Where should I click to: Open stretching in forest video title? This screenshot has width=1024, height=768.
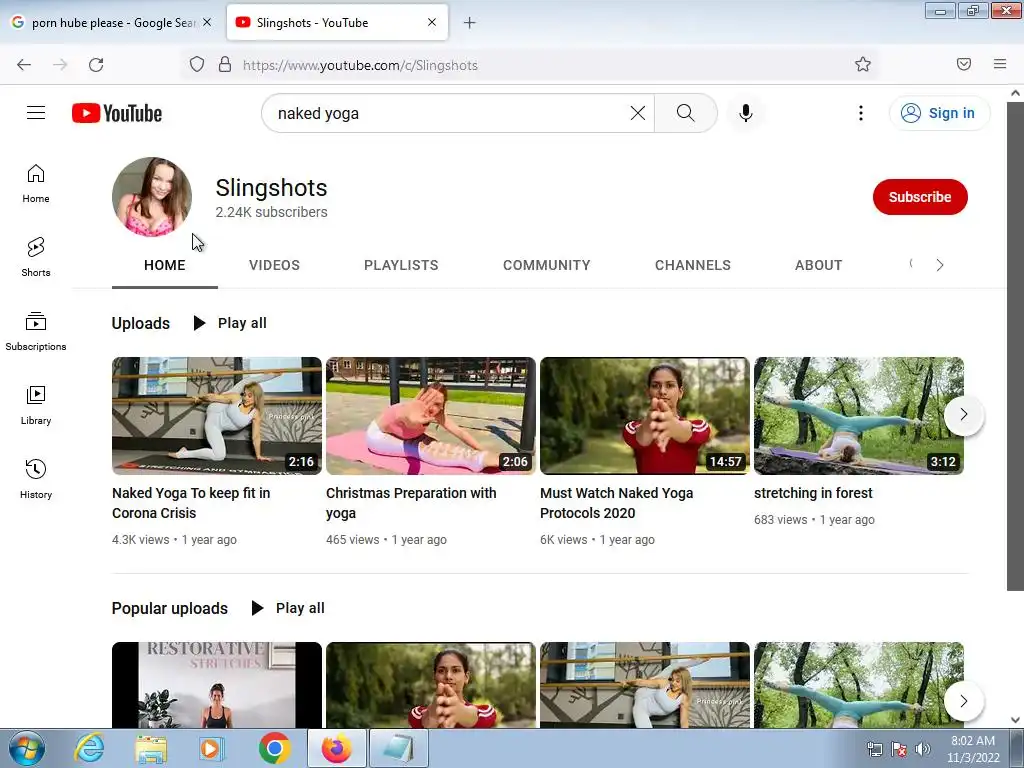[813, 493]
